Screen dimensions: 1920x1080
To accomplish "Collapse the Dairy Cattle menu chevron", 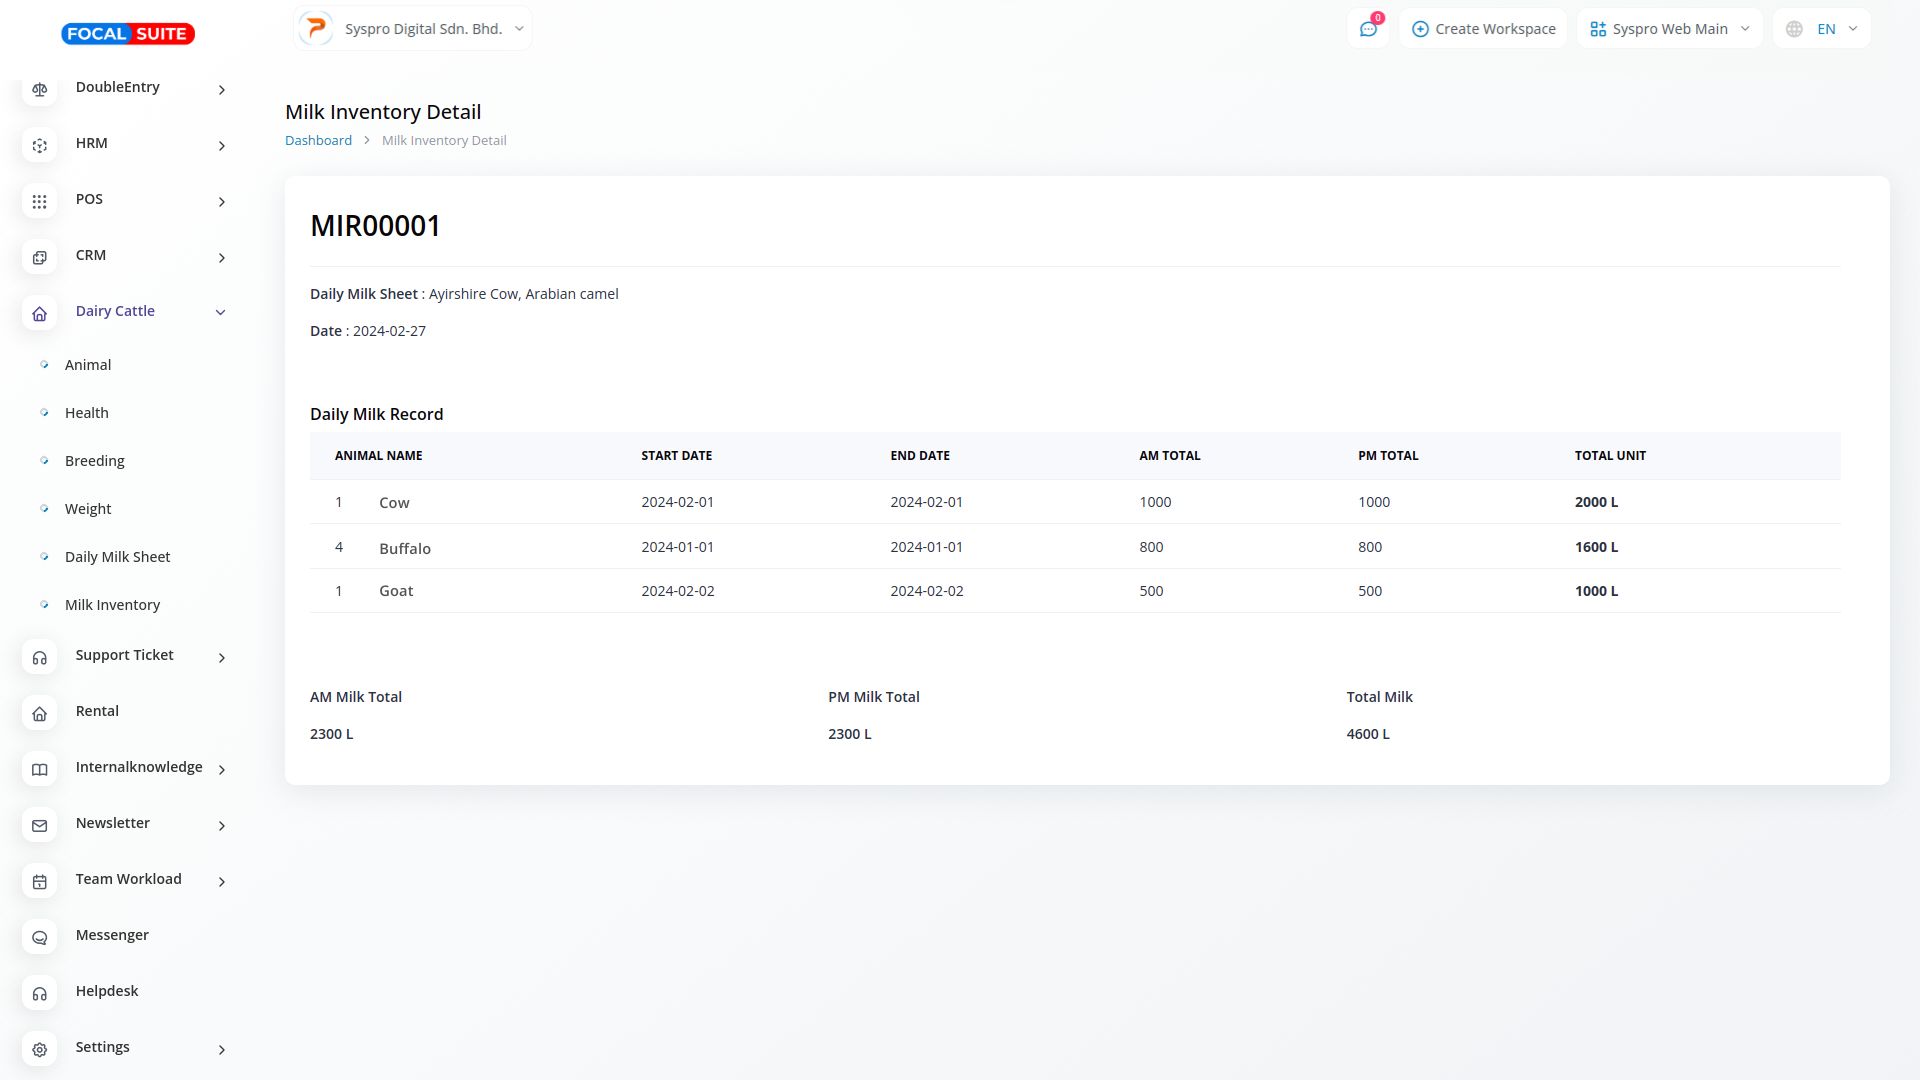I will click(x=221, y=313).
